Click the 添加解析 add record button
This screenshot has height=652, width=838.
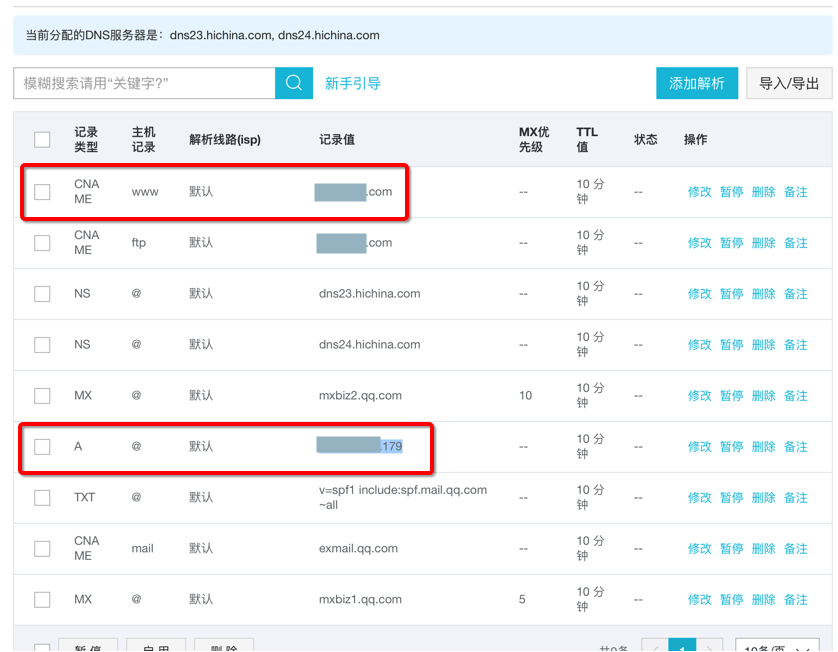697,83
